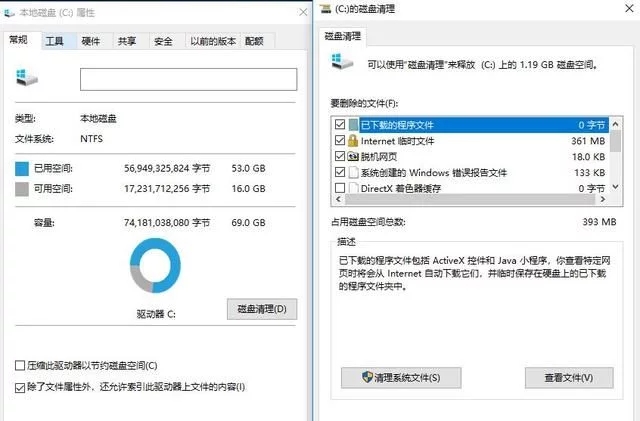Click the disk usage donut chart
Viewport: 640px width, 421px height.
pos(155,265)
